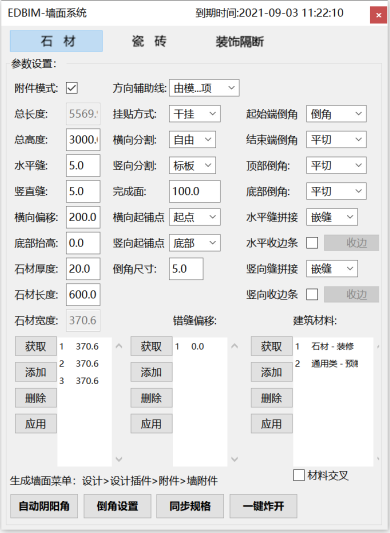Click 获取 under 错缝偏移
Viewport: 390px width, 533px height.
point(151,346)
